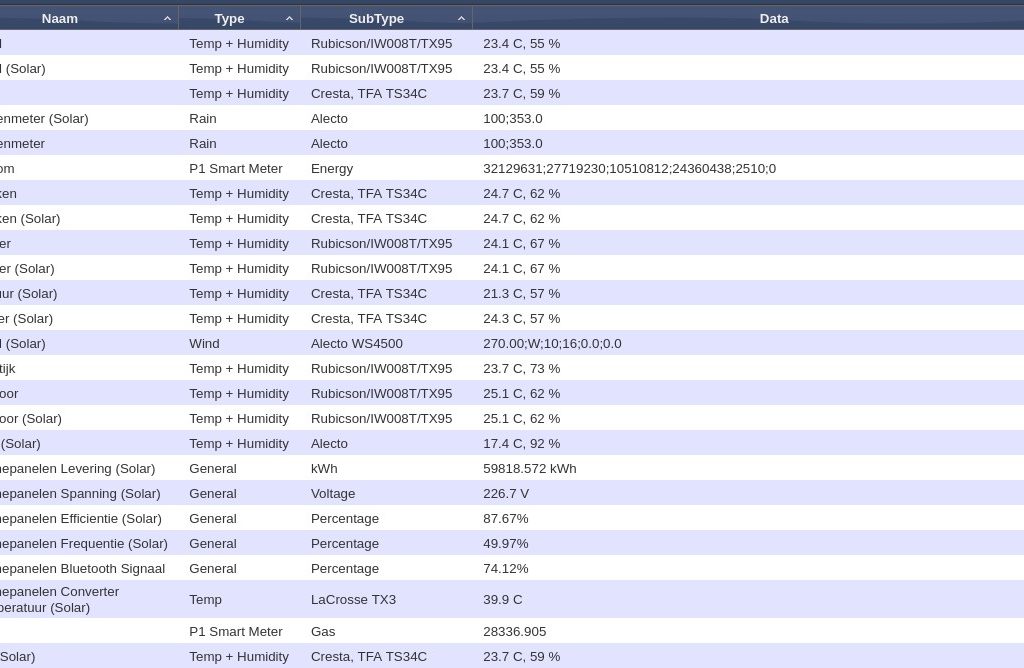Click the 17.4 C, 92 % data cell
Screen dimensions: 1024x668
tap(521, 443)
